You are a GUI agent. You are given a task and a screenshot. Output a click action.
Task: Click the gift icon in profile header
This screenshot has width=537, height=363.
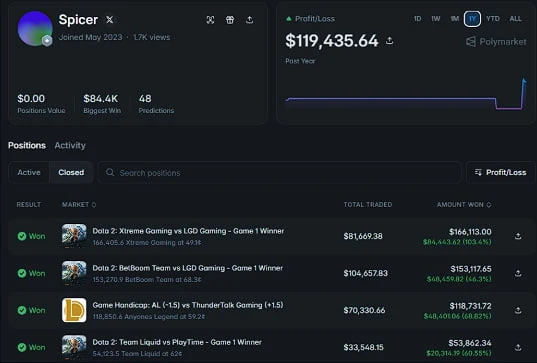pyautogui.click(x=230, y=20)
